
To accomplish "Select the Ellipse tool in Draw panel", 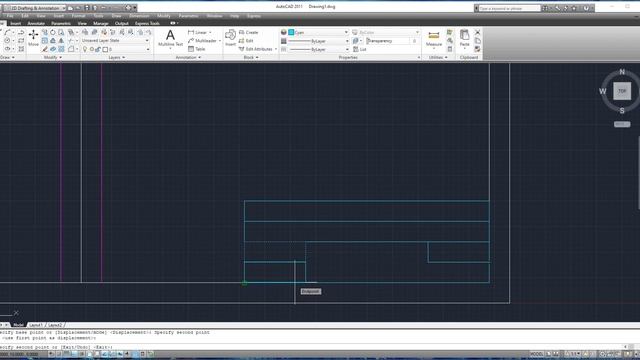I will pos(7,49).
